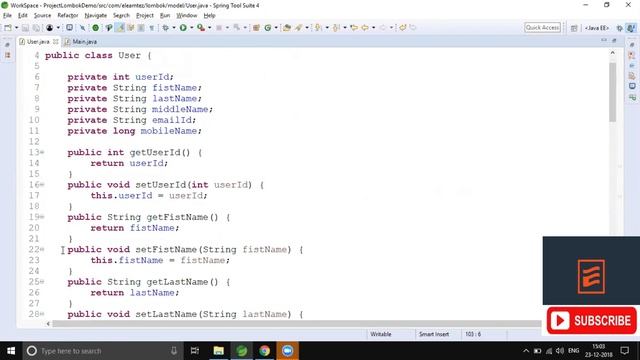The image size is (640, 360).
Task: Open File Explorer from the taskbar
Action: pos(218,351)
